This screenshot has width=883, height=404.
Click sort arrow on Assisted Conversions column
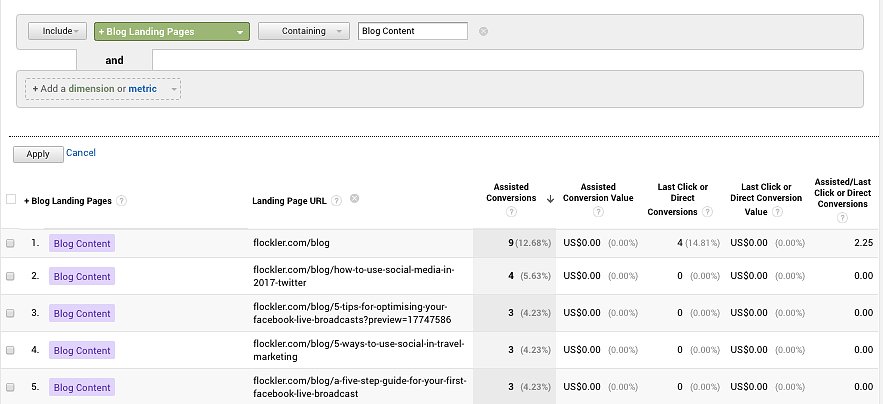[550, 199]
